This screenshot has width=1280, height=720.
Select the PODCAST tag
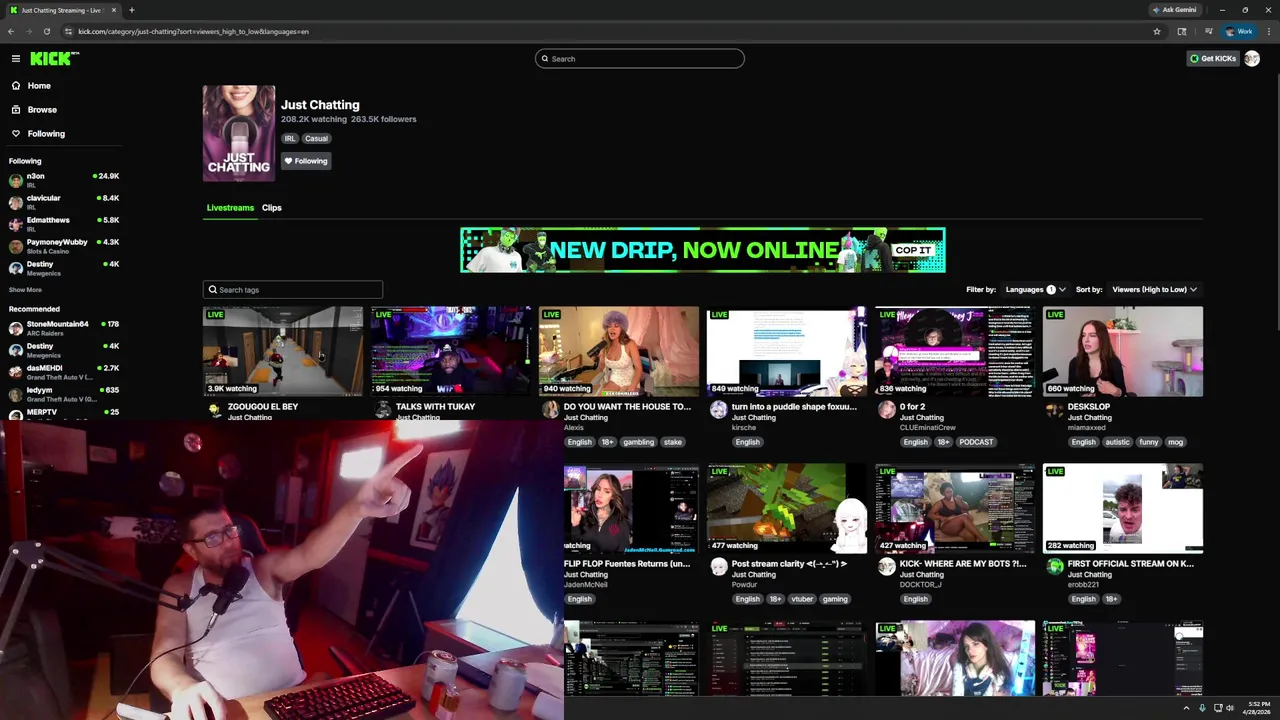coord(976,442)
